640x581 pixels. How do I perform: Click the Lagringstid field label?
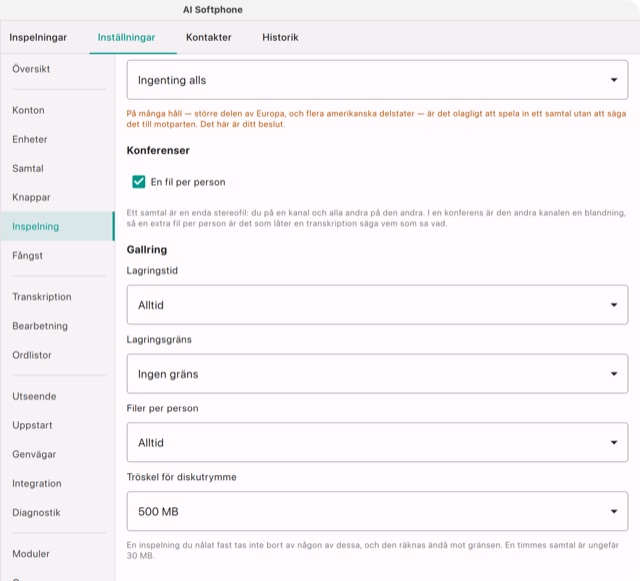click(152, 271)
